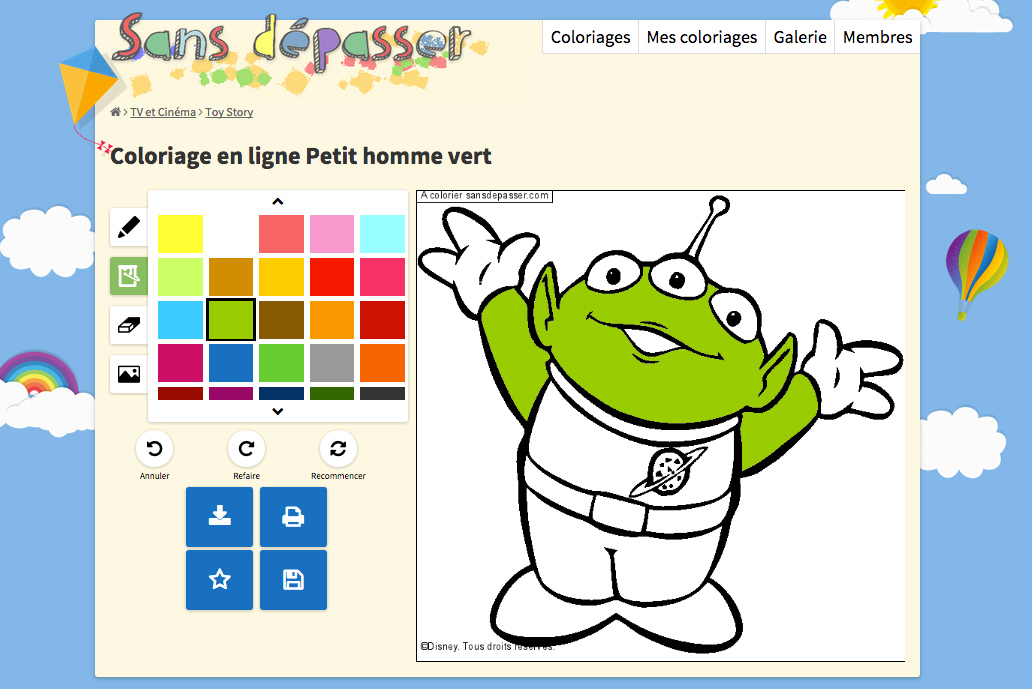
Task: Pick the salmon red swatch
Action: pyautogui.click(x=281, y=234)
